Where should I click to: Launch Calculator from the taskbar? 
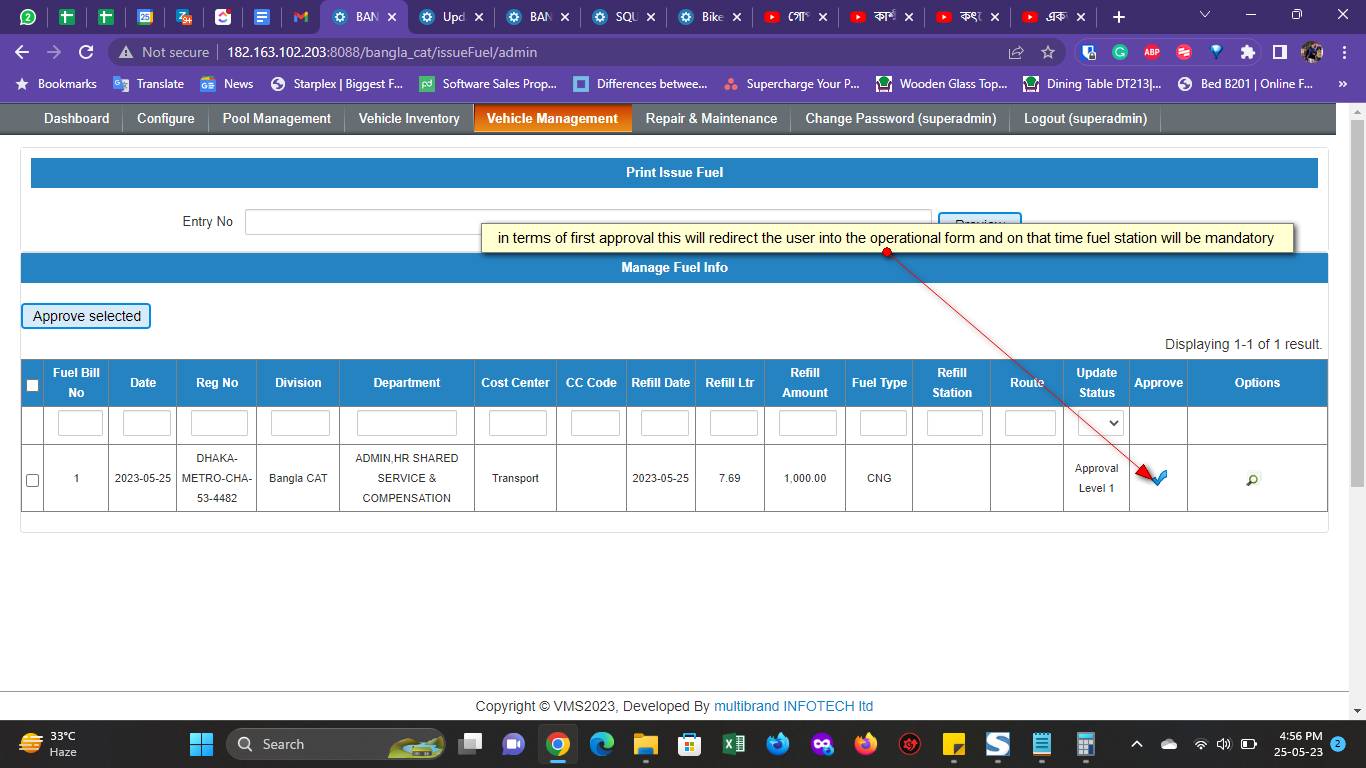(x=1085, y=744)
